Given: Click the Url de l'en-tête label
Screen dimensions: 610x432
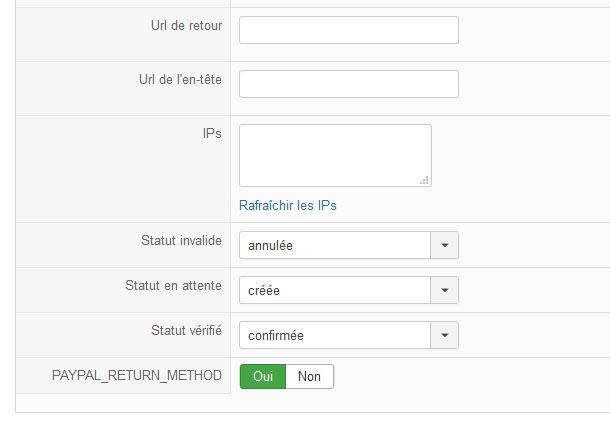Looking at the screenshot, I should (x=180, y=80).
